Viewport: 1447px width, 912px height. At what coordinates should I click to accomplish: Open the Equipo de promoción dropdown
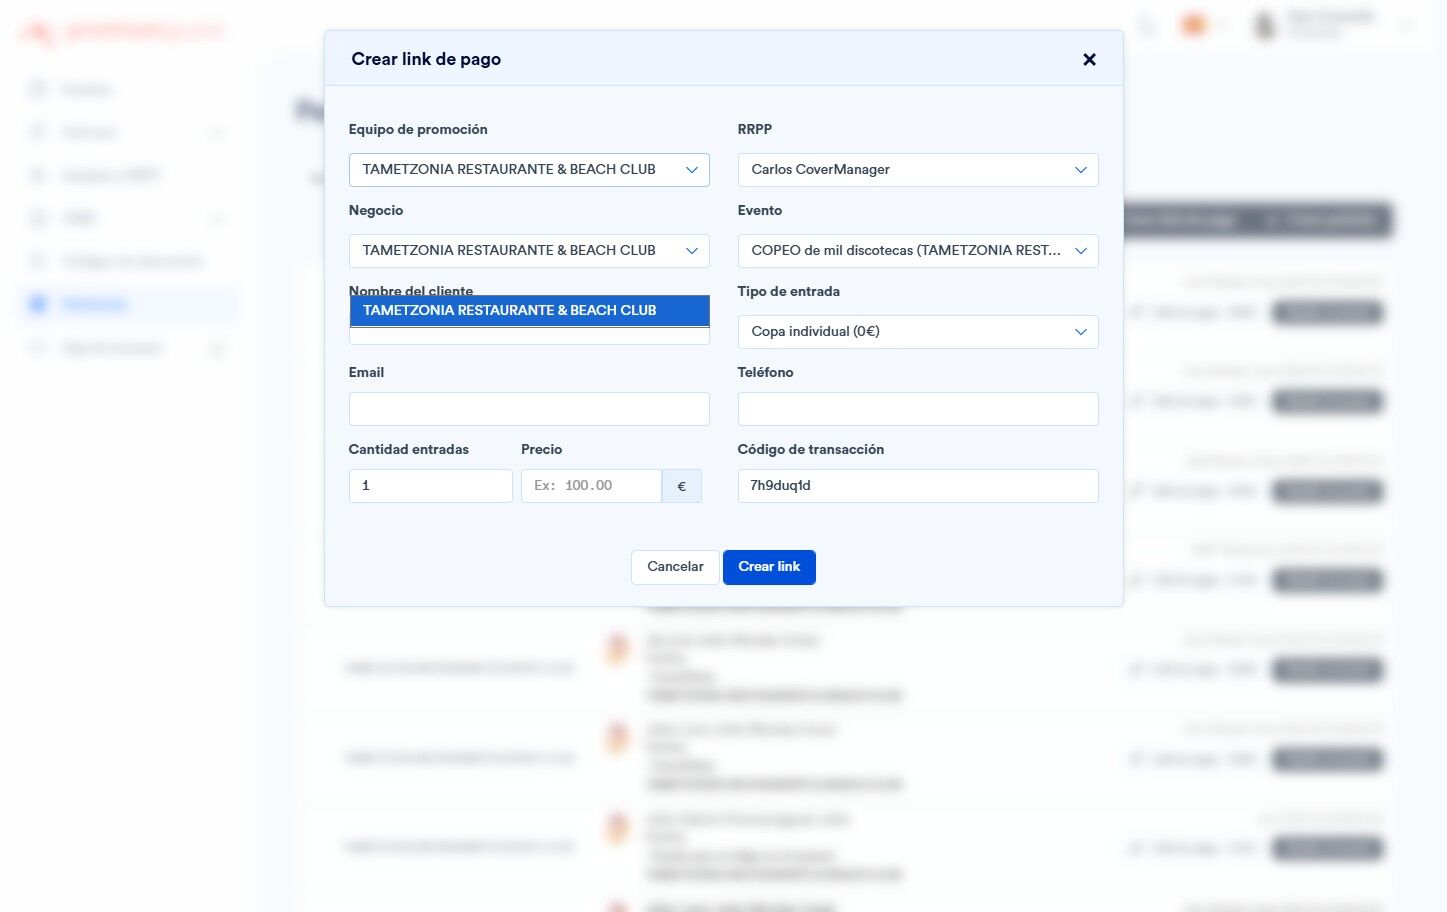click(x=529, y=170)
